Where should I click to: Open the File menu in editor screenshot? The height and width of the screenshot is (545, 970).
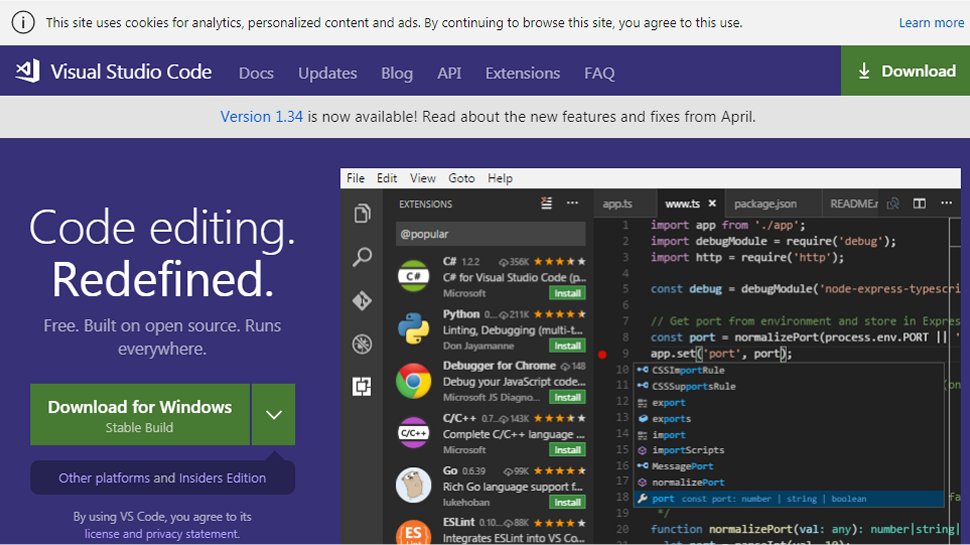[x=355, y=178]
